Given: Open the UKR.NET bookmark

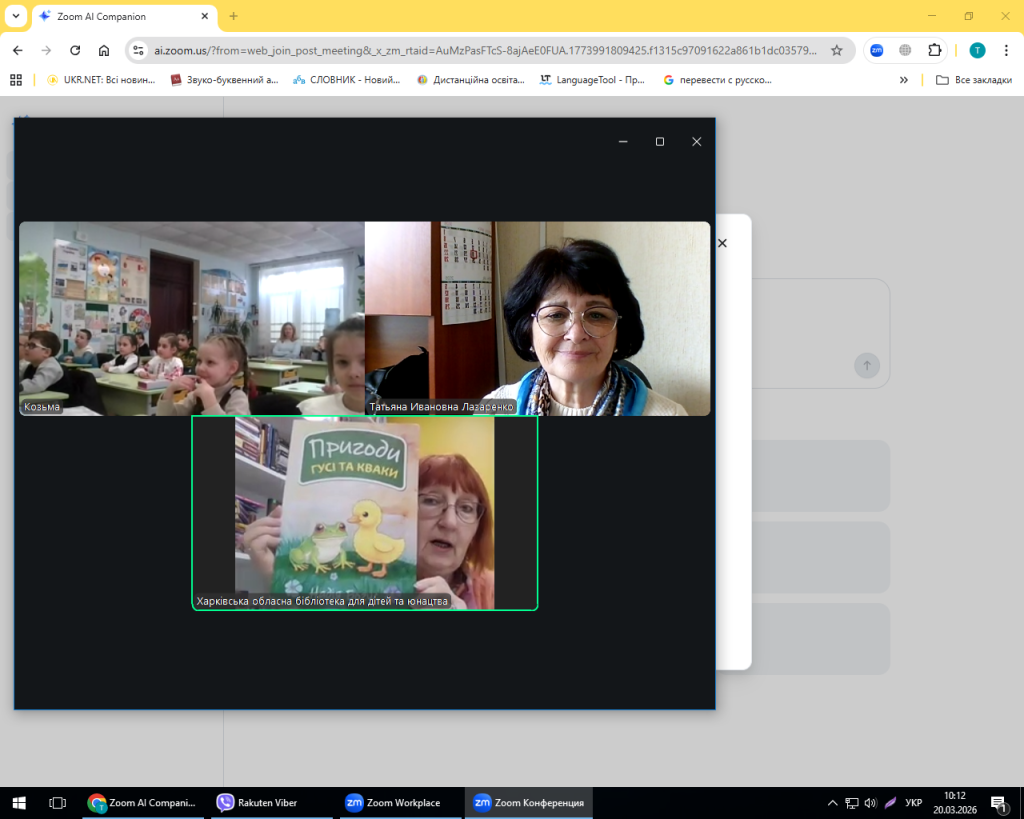Looking at the screenshot, I should coord(101,80).
